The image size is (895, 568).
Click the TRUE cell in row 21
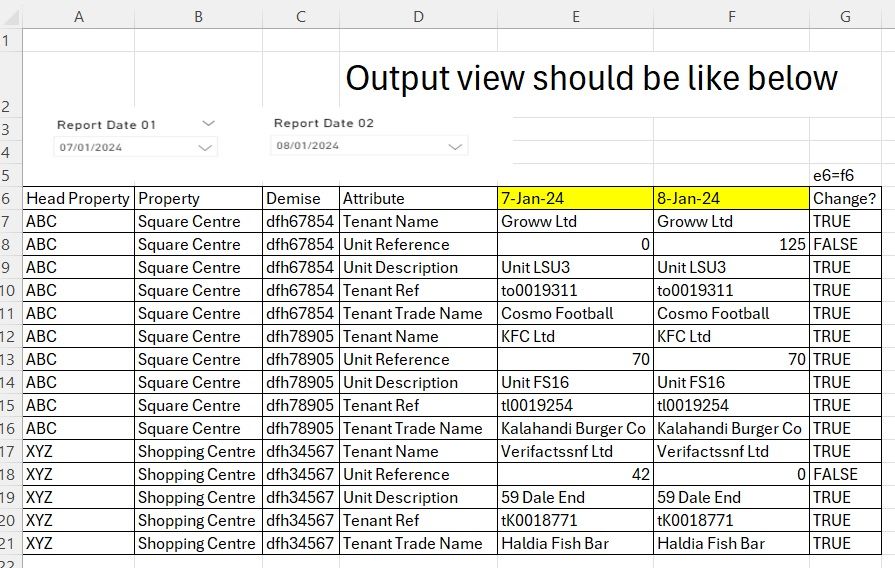[845, 543]
